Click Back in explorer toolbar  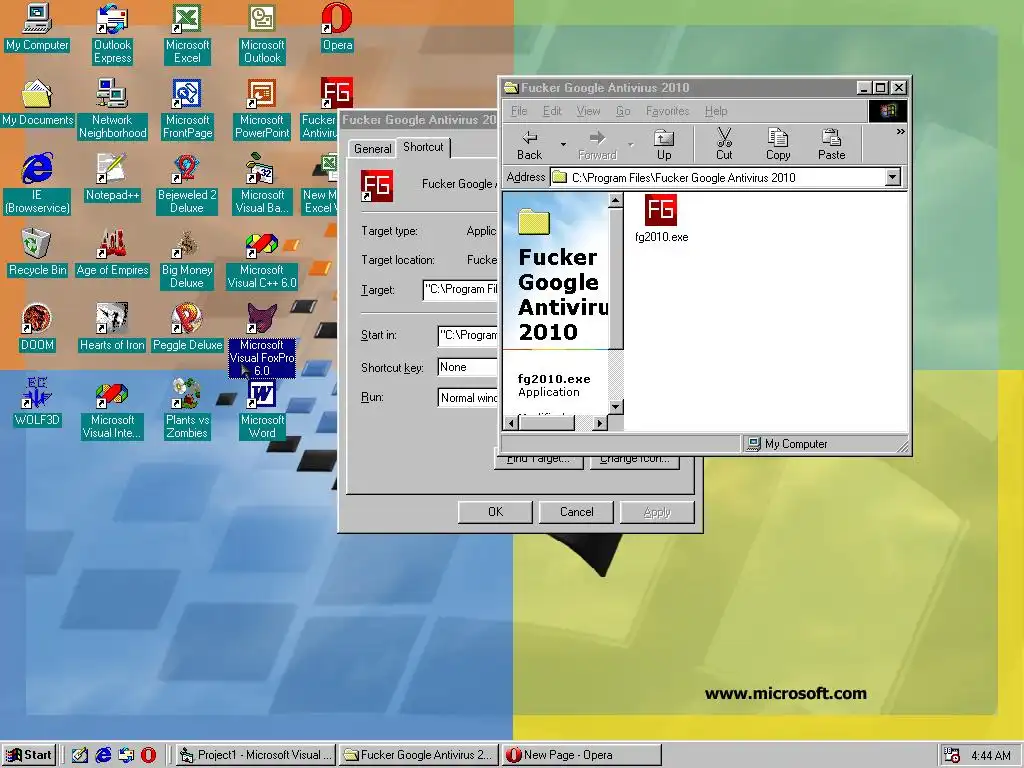(530, 144)
